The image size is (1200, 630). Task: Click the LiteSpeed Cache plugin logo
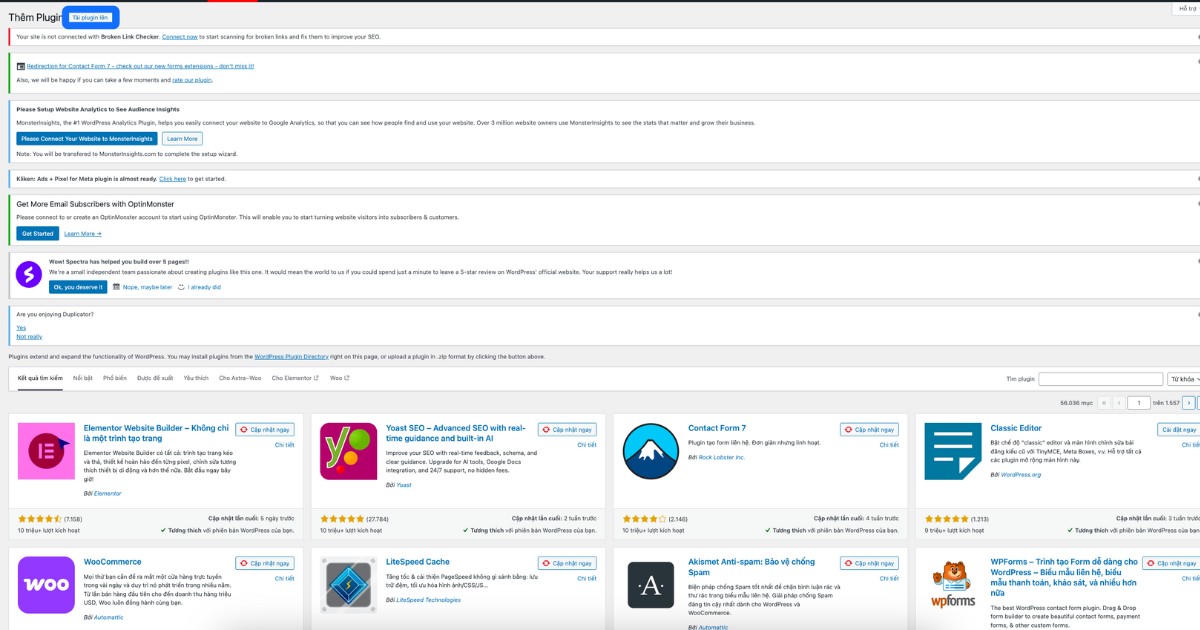tap(349, 585)
